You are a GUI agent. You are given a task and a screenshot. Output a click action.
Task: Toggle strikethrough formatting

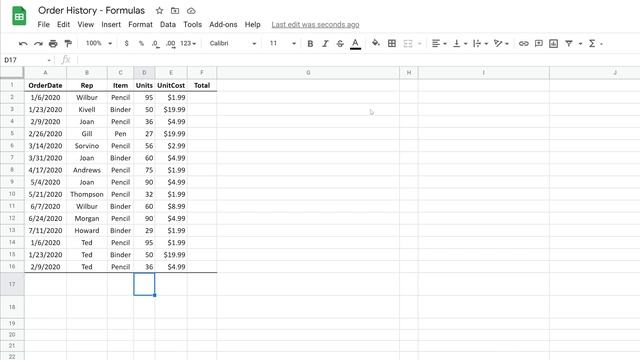(340, 43)
